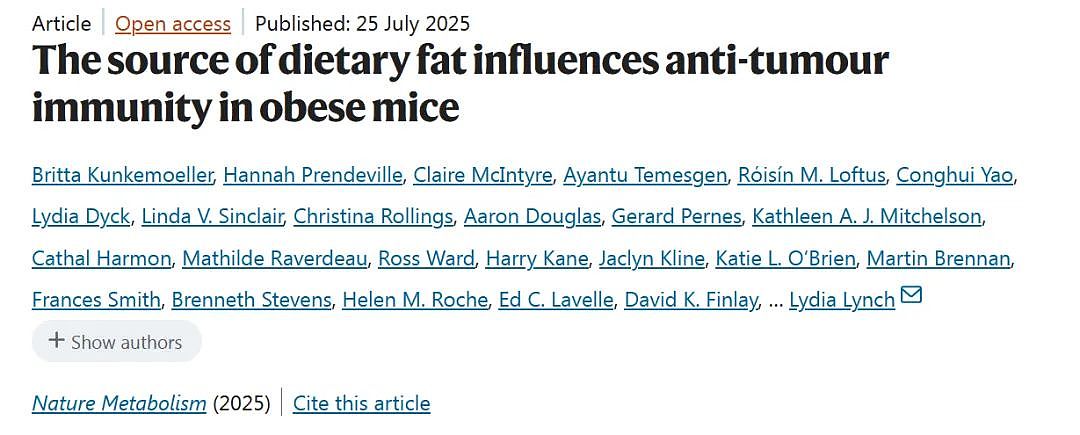Click Cite this article
1080x435 pixels.
(x=362, y=403)
